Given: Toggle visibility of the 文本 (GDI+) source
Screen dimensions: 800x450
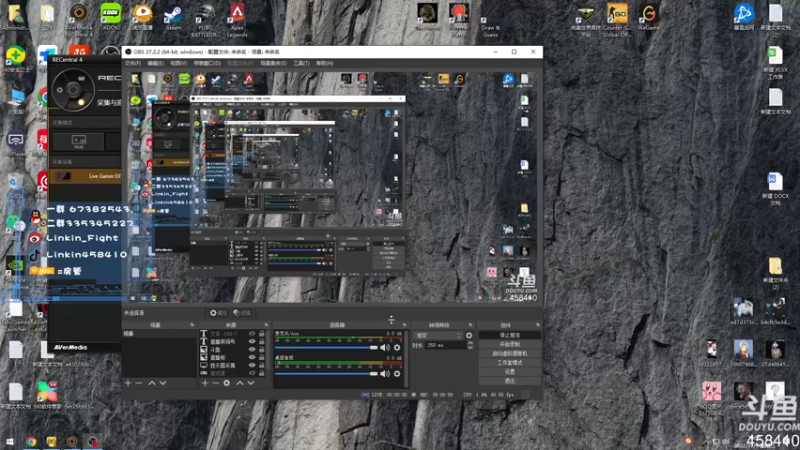Looking at the screenshot, I should 252,334.
